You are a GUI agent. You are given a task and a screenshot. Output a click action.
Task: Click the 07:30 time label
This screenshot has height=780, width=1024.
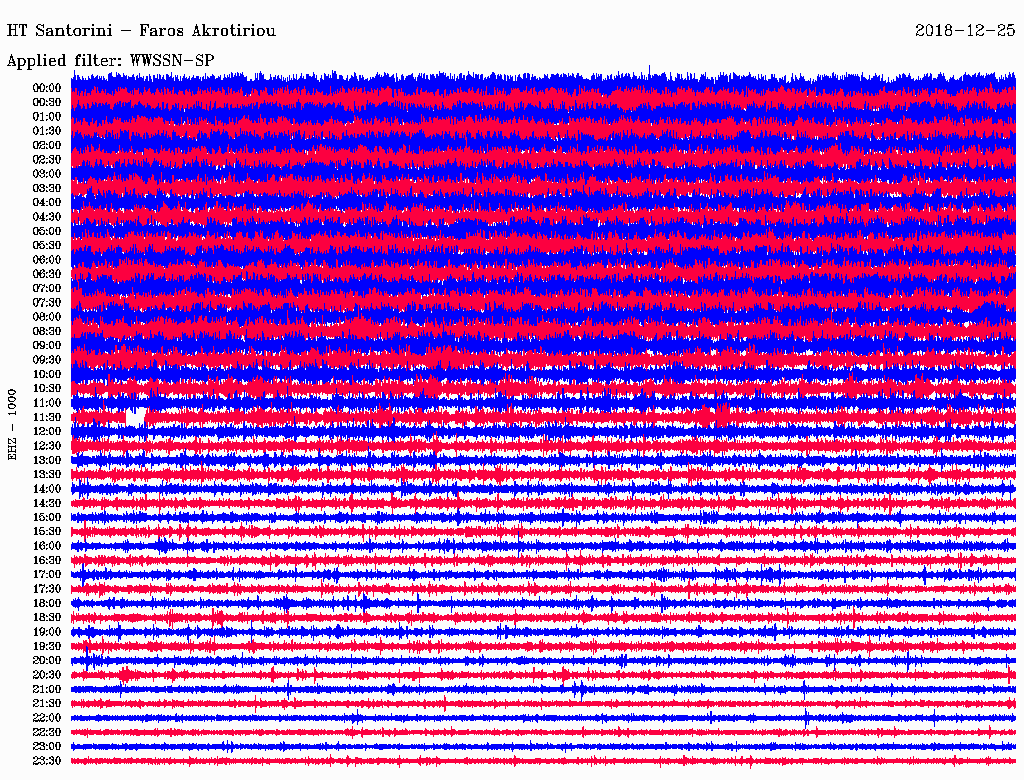coord(47,303)
